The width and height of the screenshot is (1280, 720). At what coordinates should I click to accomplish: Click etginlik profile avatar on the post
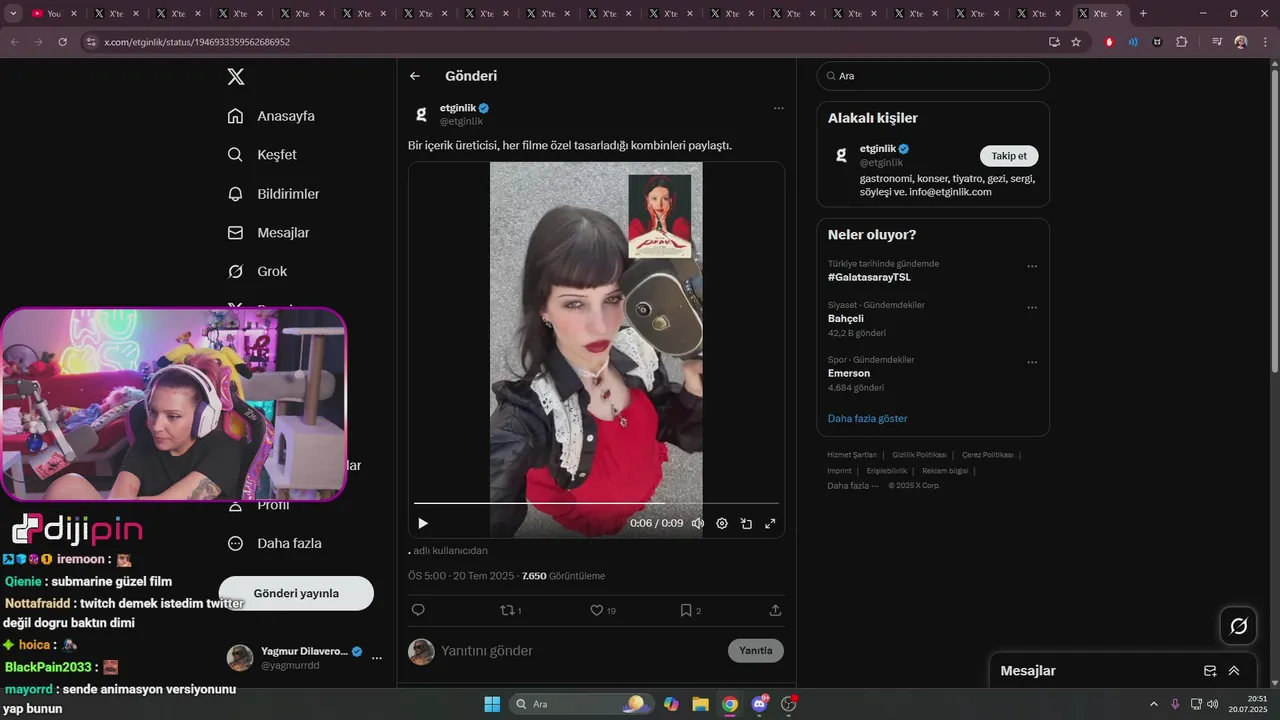coord(421,114)
